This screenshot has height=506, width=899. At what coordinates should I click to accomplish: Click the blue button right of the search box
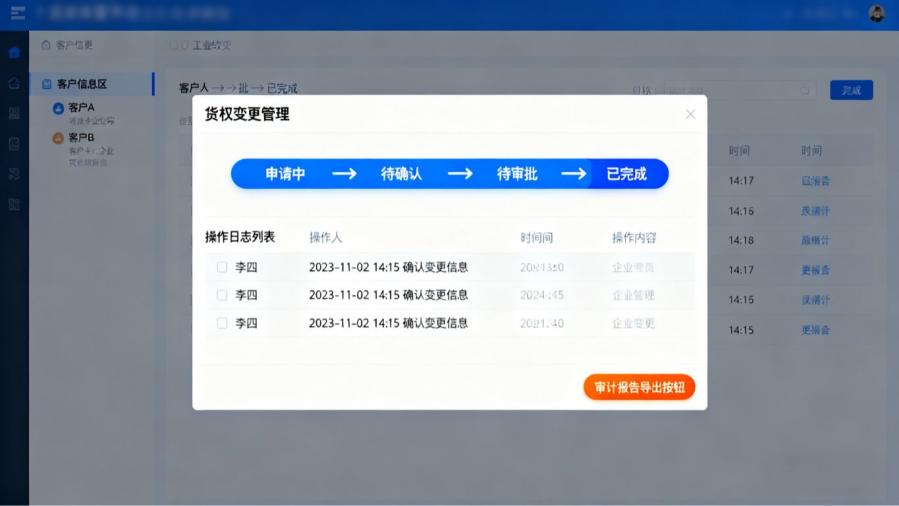(x=851, y=90)
